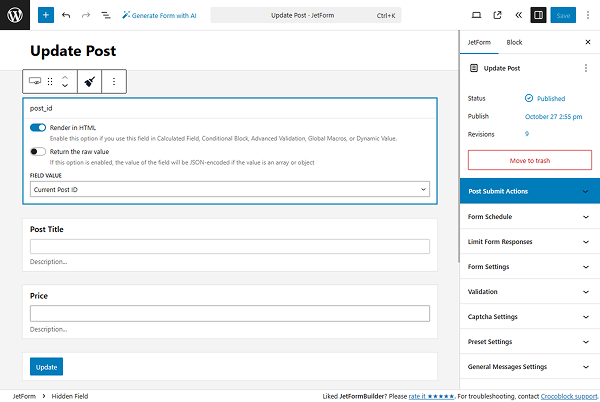This screenshot has height=402, width=600.
Task: Open the Crocoblock support link
Action: 569,396
